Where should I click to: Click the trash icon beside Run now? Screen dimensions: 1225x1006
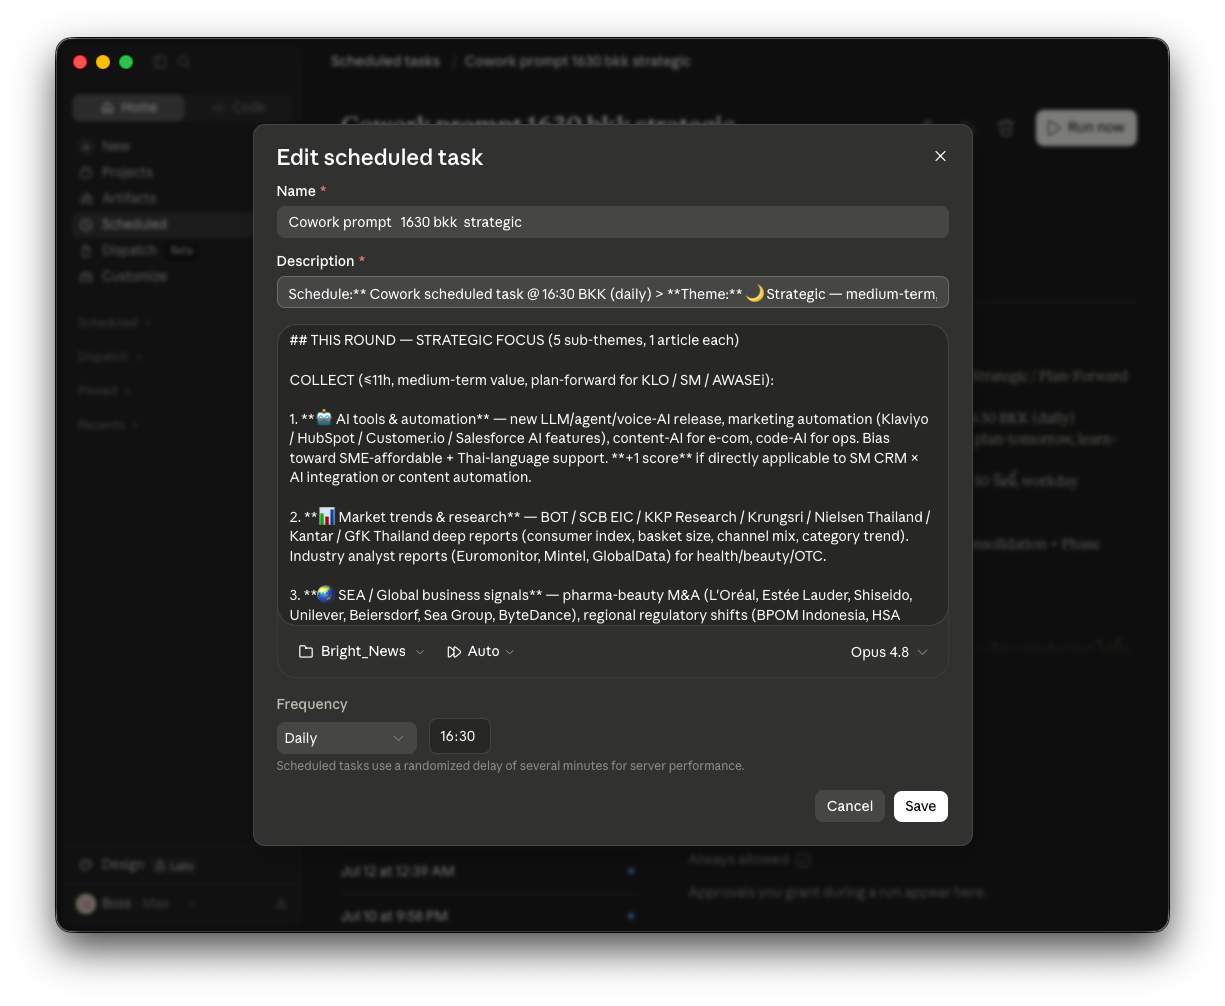[1006, 128]
